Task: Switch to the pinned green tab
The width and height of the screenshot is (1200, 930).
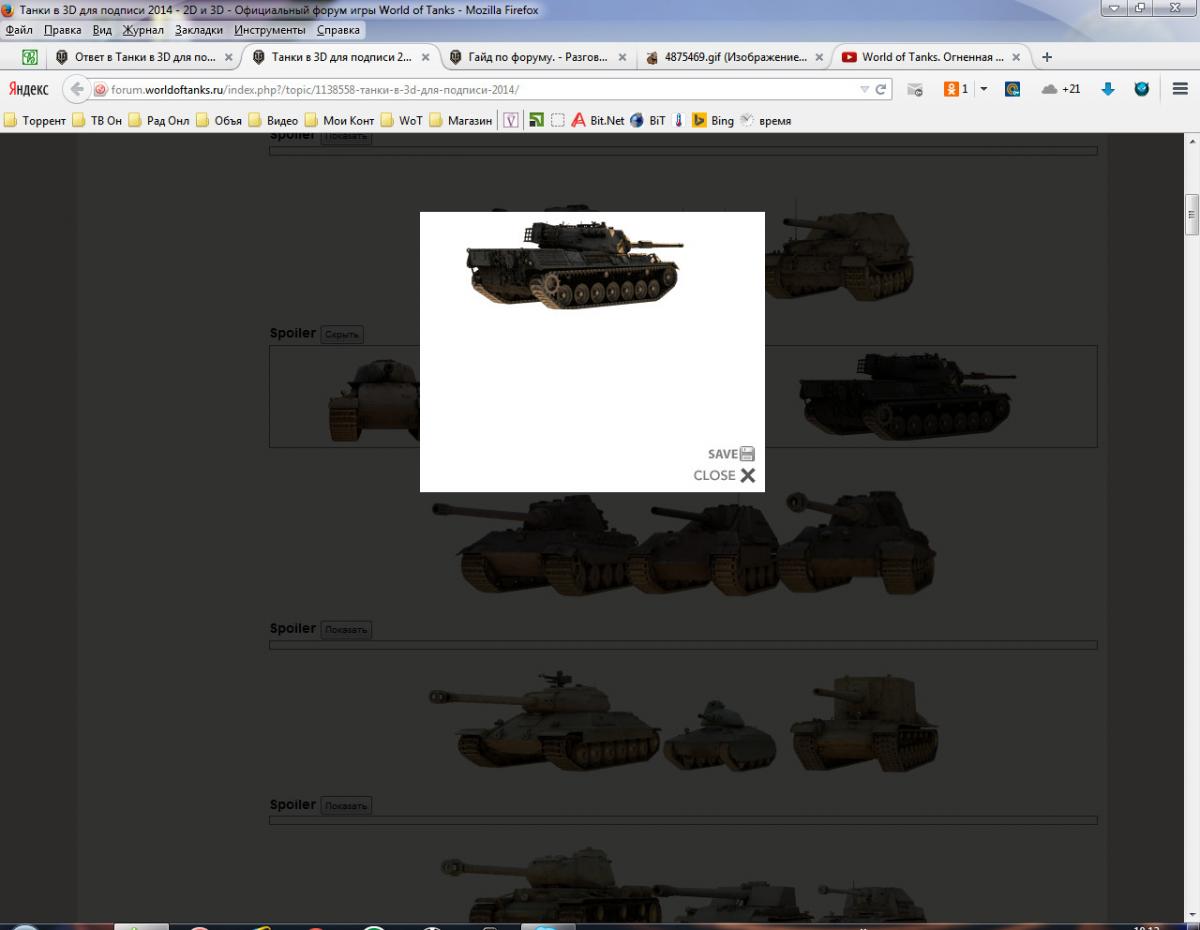Action: pos(30,57)
